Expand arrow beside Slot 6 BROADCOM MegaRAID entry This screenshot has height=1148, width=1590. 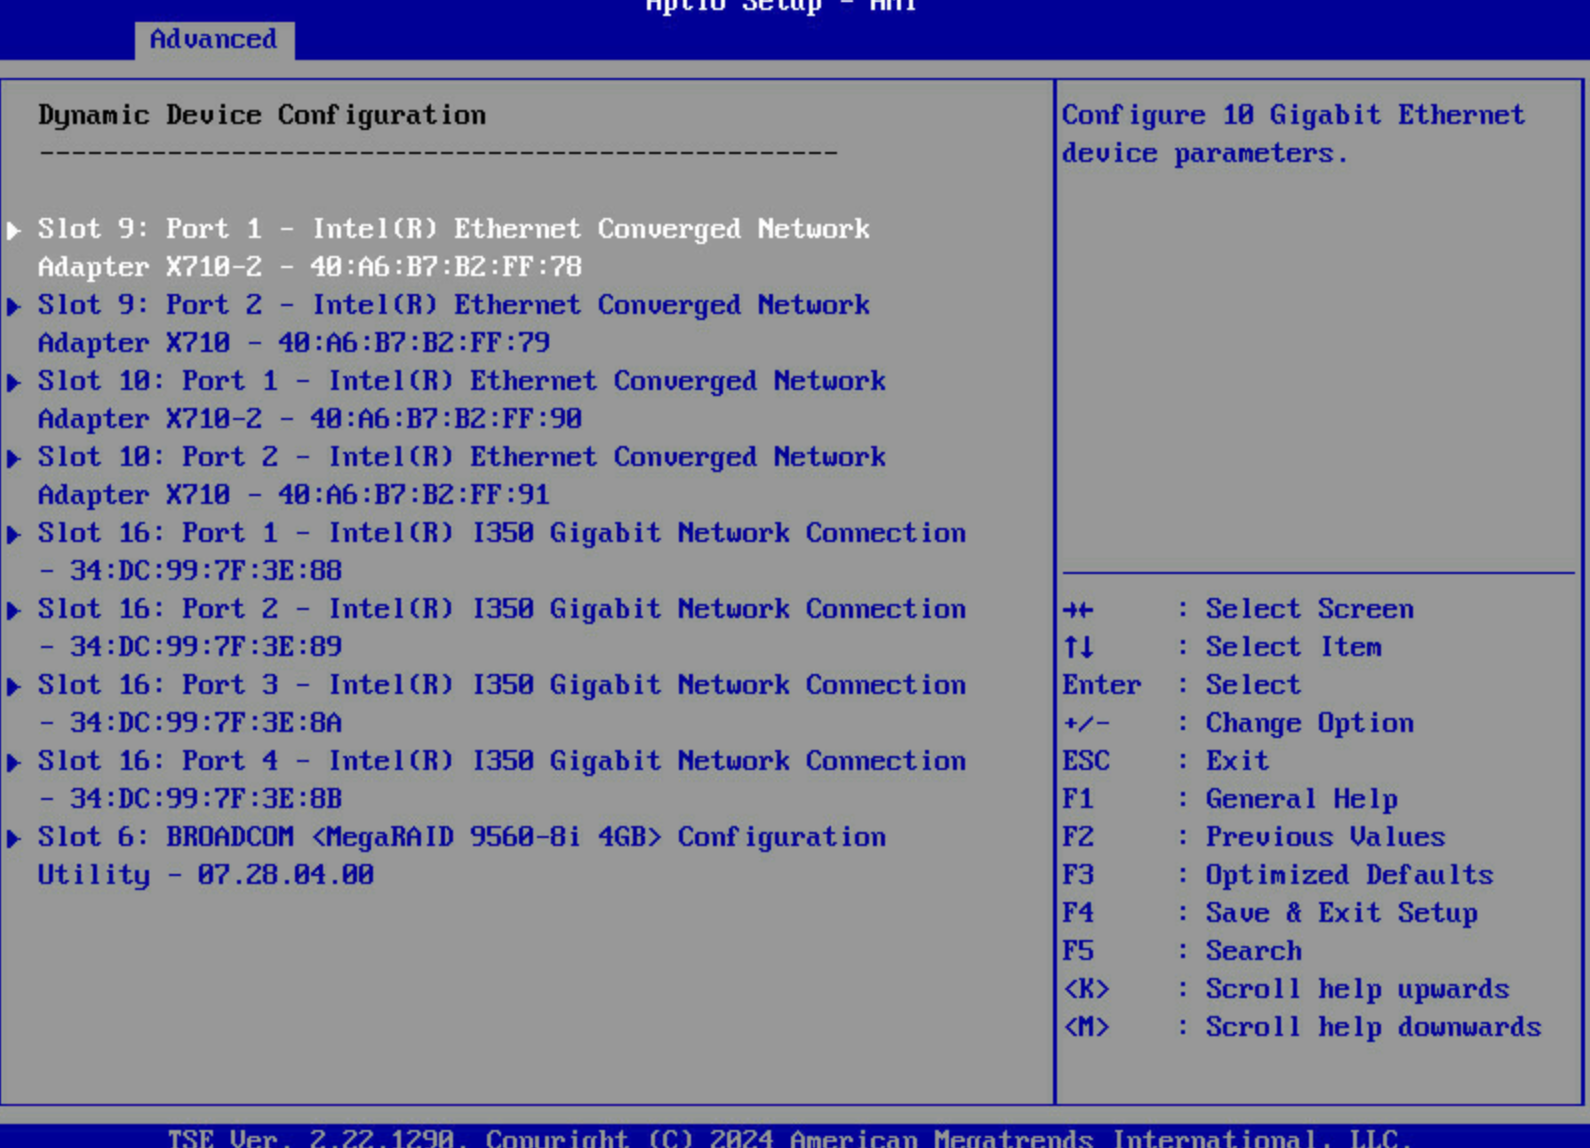tap(14, 838)
